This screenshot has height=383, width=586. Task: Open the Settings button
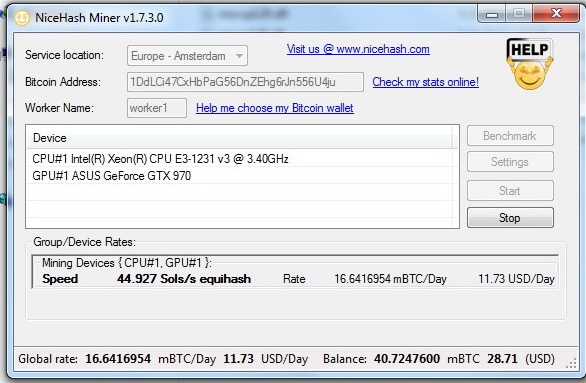[510, 162]
